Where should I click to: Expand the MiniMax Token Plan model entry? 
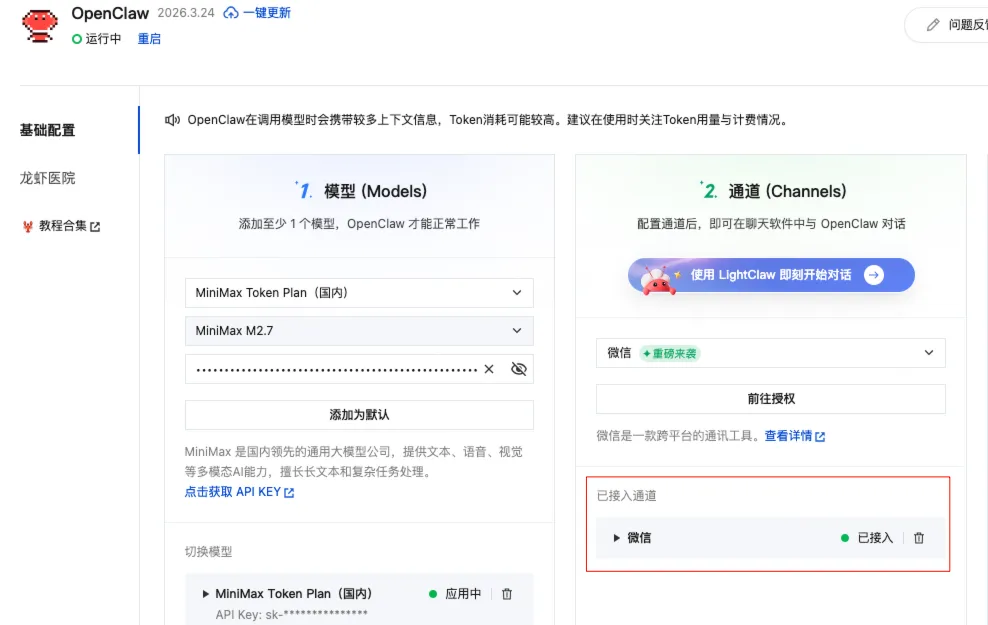coord(205,594)
